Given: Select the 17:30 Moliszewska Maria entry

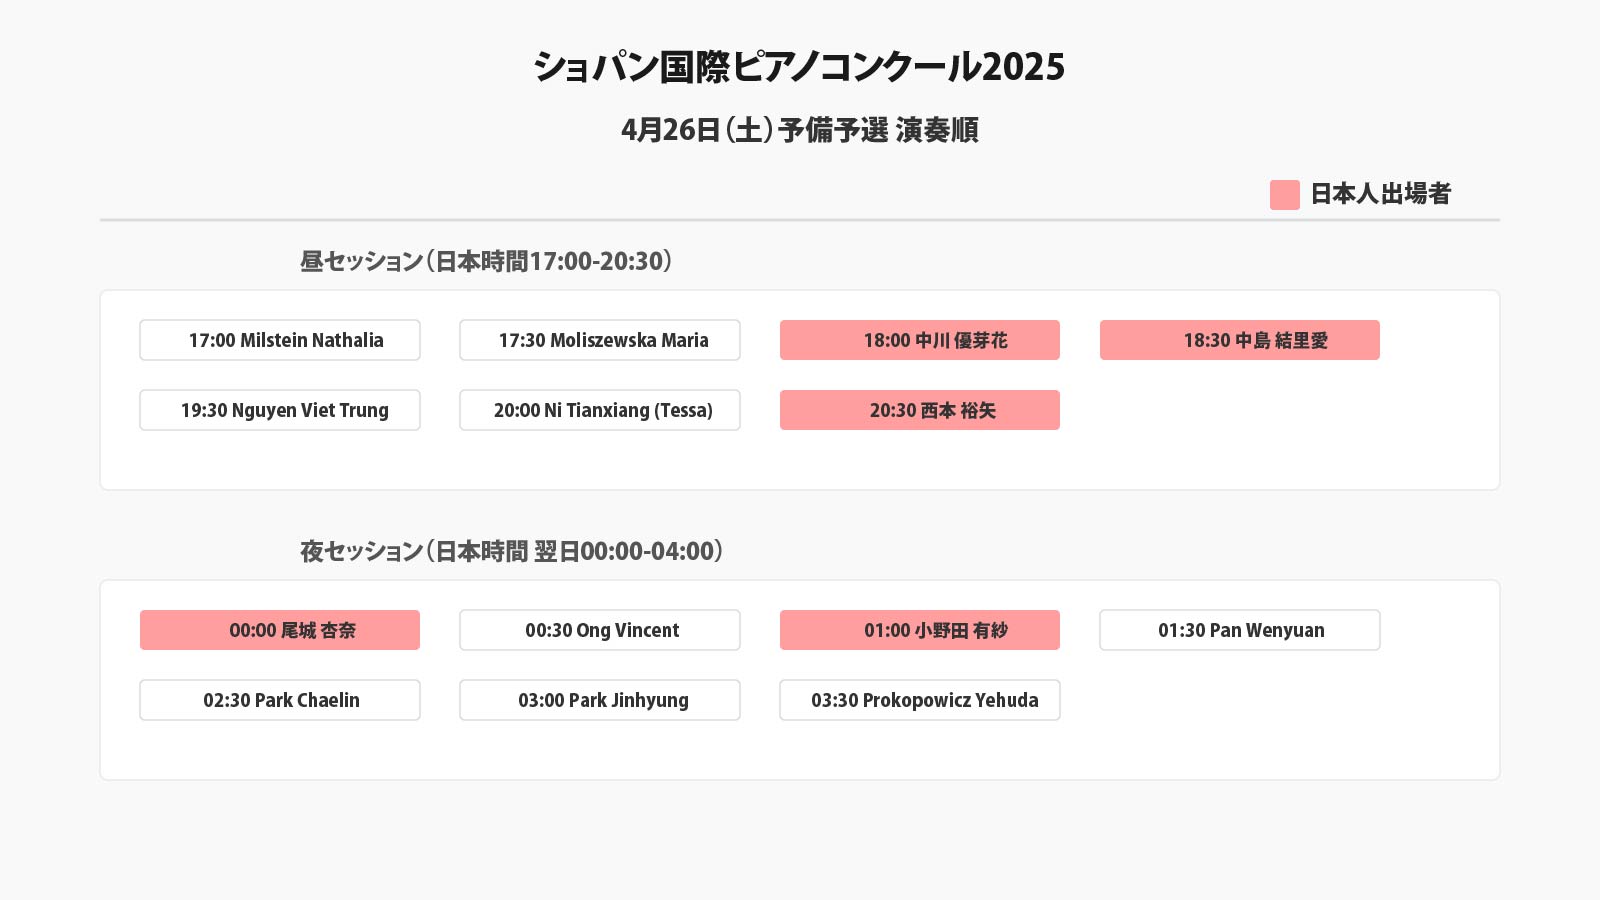Looking at the screenshot, I should pos(600,340).
